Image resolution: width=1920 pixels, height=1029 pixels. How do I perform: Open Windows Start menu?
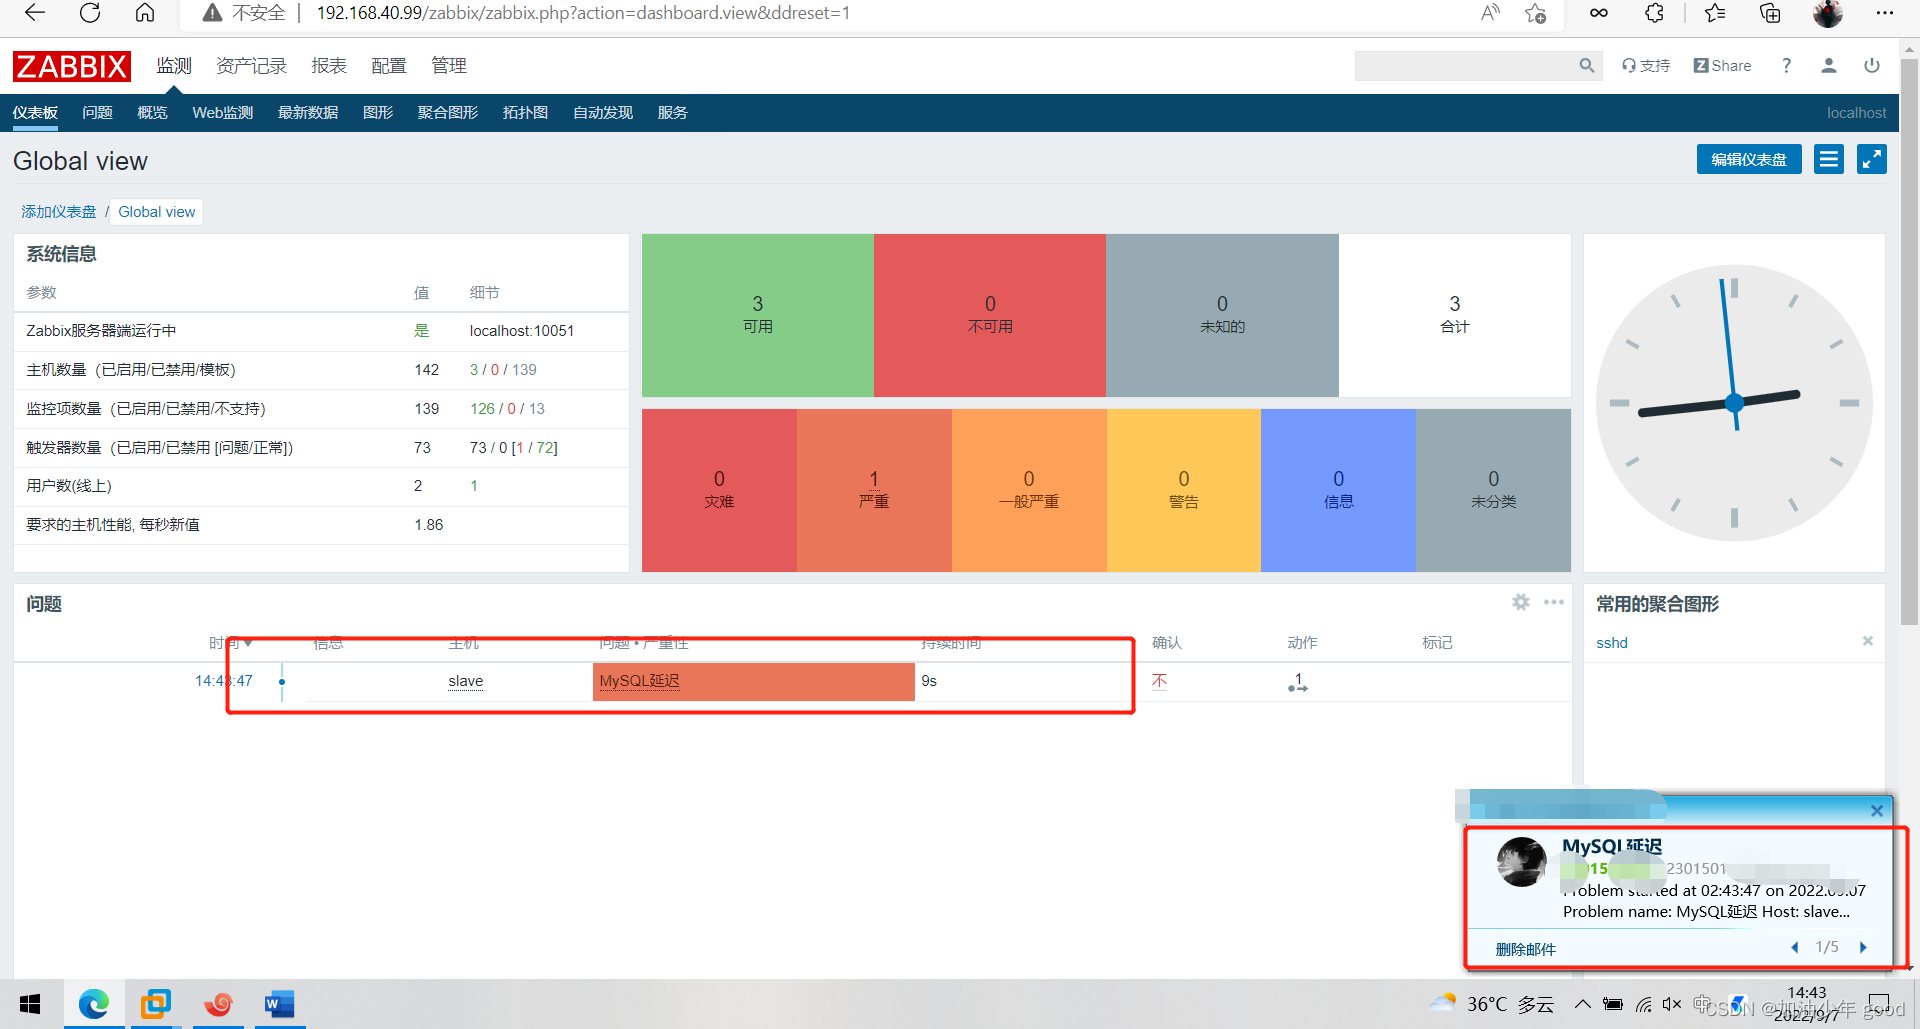[x=30, y=1004]
